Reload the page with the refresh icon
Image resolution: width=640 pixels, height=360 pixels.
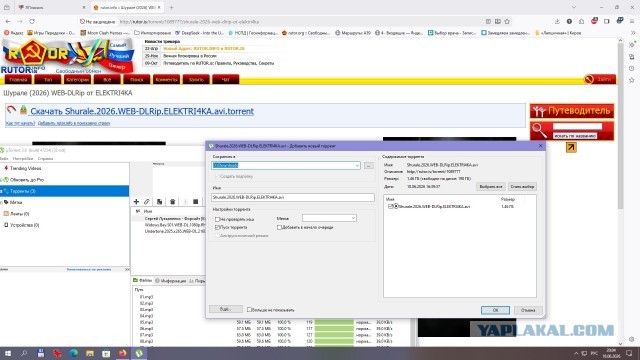32,21
